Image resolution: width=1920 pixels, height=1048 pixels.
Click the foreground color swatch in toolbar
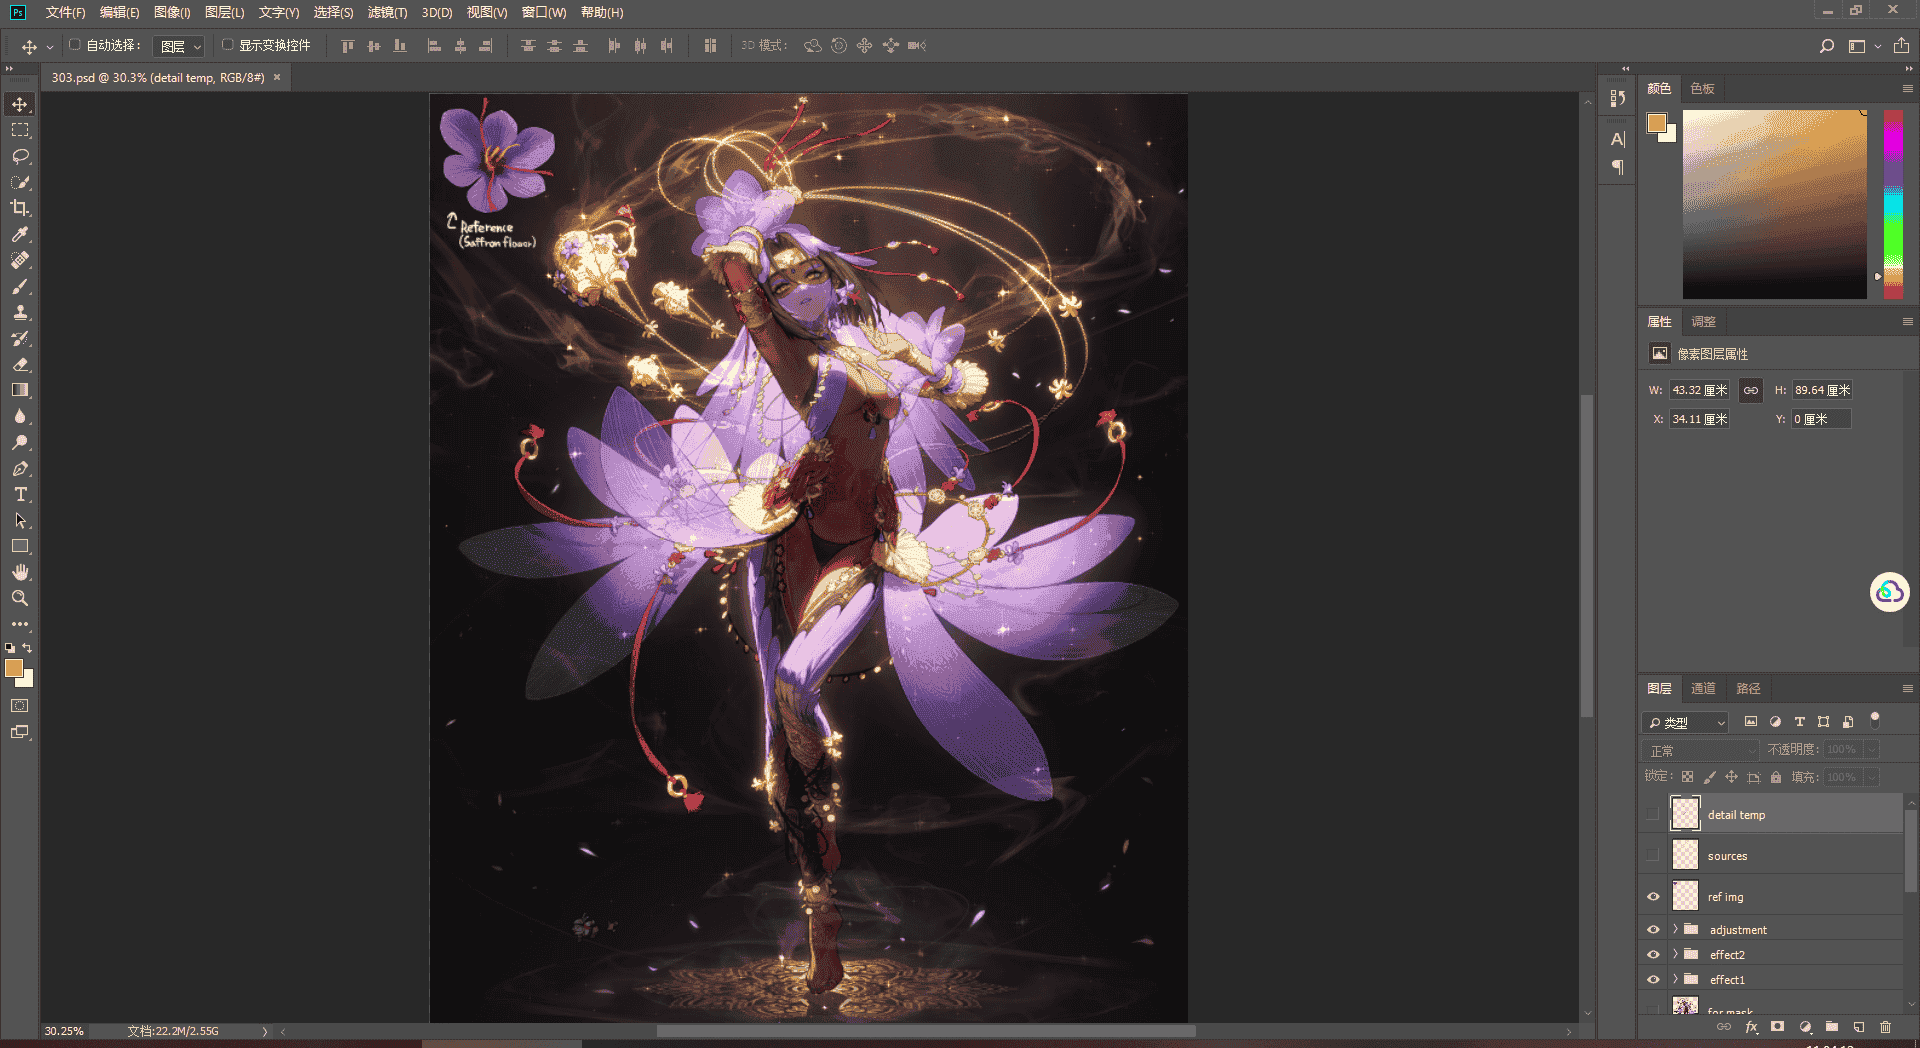click(x=14, y=669)
